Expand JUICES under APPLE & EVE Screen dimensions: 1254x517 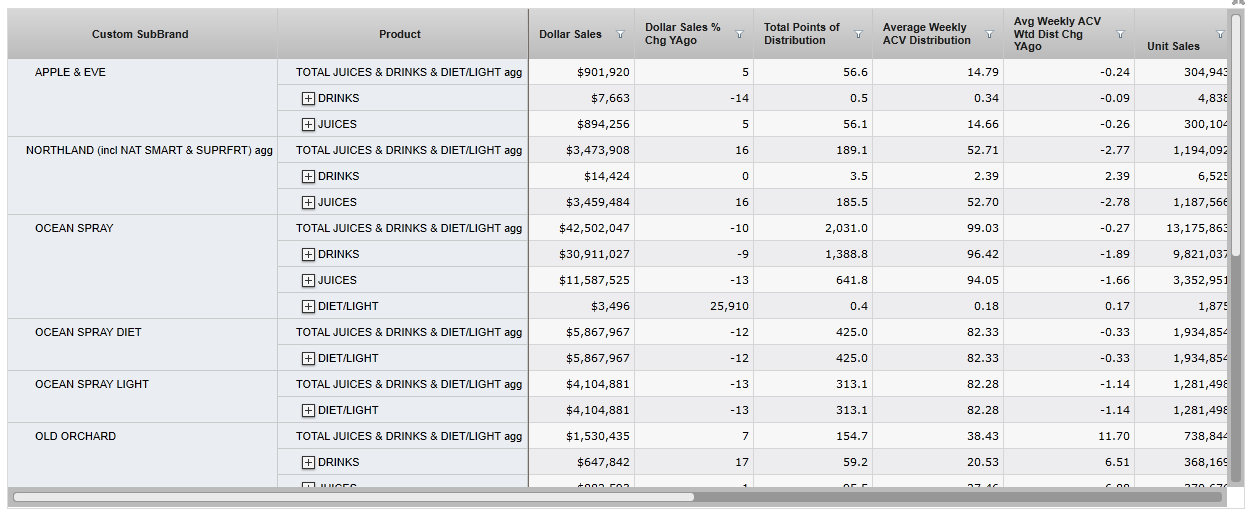point(308,125)
